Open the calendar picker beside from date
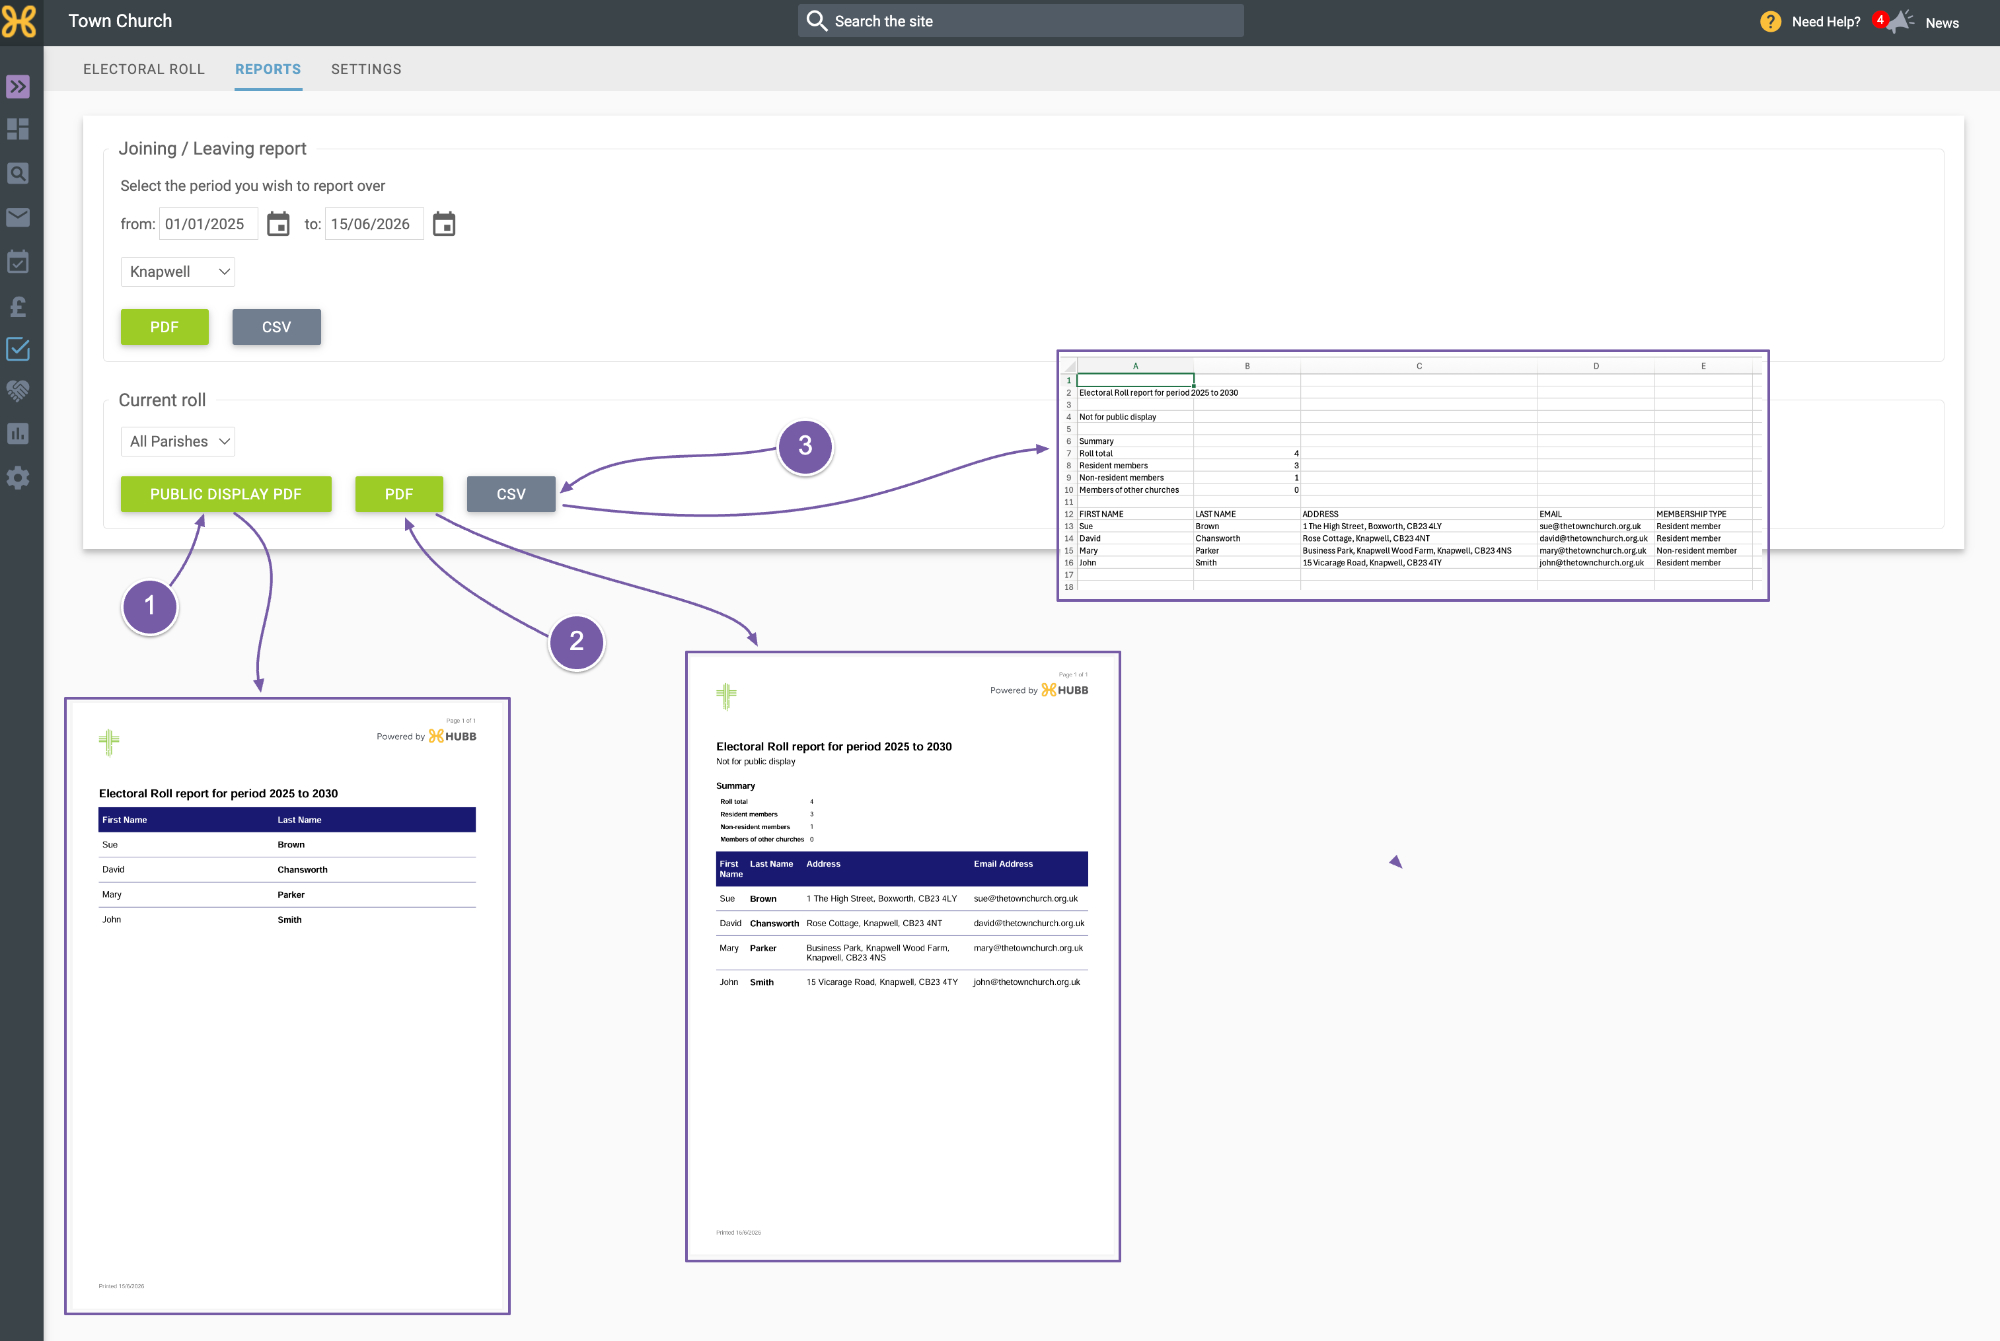This screenshot has width=2000, height=1341. (x=278, y=224)
